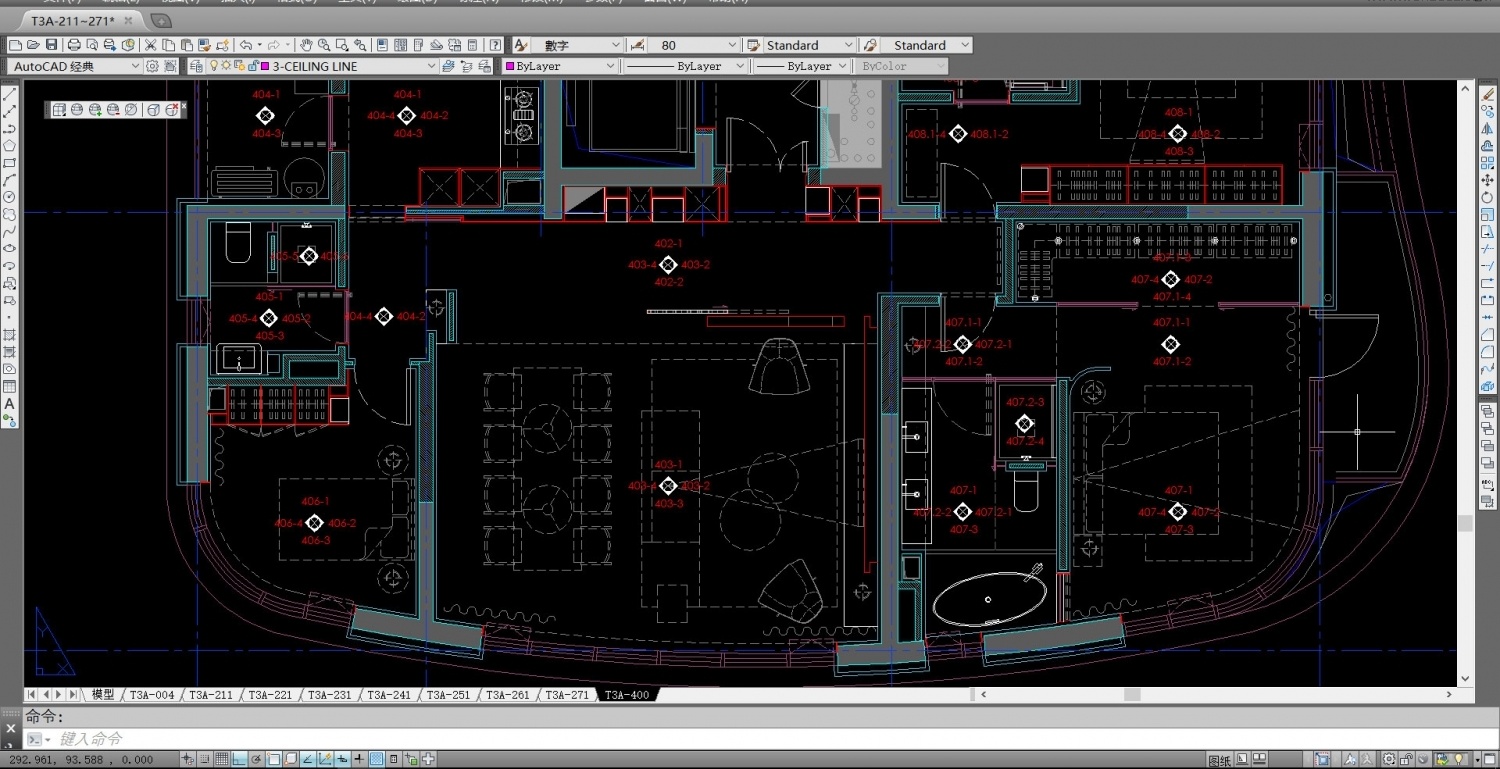Switch to the T3A-271 layout tab
Image resolution: width=1500 pixels, height=769 pixels.
(567, 694)
